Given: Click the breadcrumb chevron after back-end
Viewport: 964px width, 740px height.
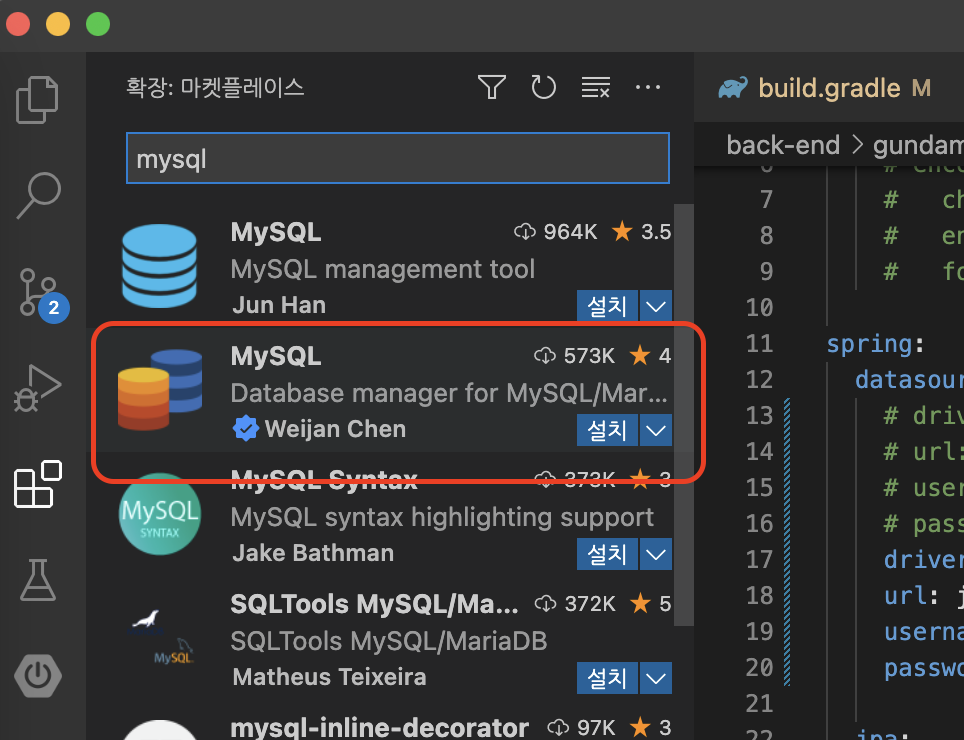Looking at the screenshot, I should click(857, 146).
